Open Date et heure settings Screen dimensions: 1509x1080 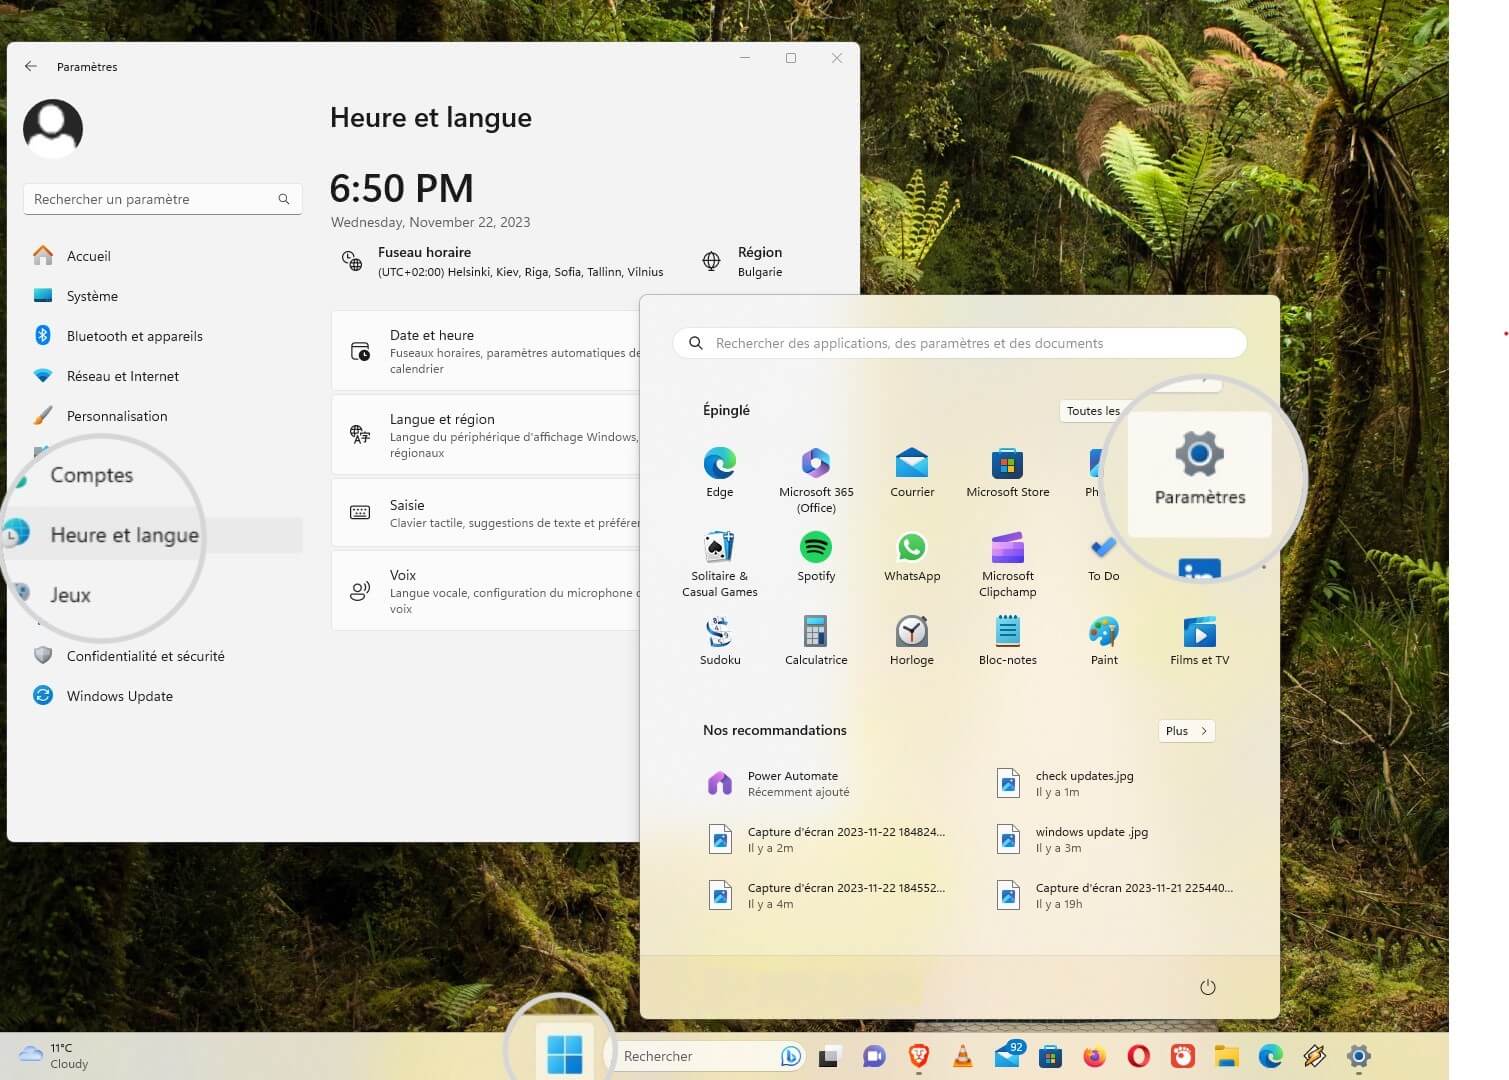(x=485, y=351)
